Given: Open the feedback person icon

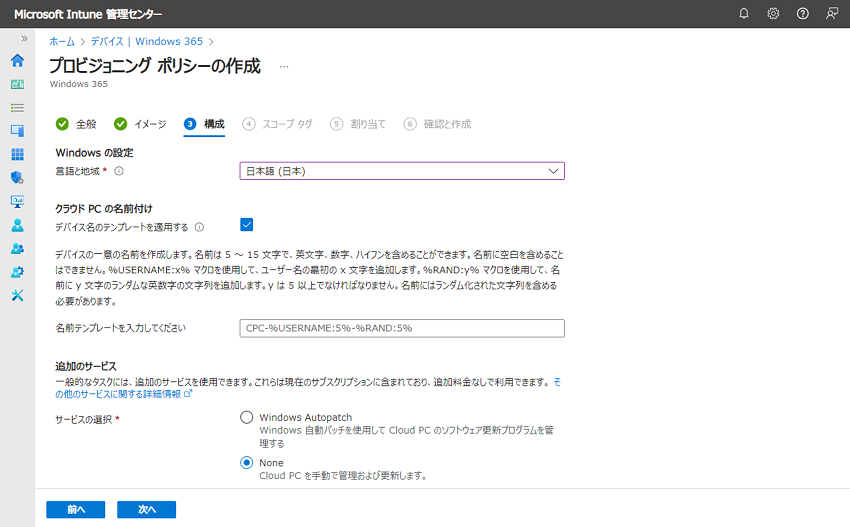Looking at the screenshot, I should (x=832, y=14).
